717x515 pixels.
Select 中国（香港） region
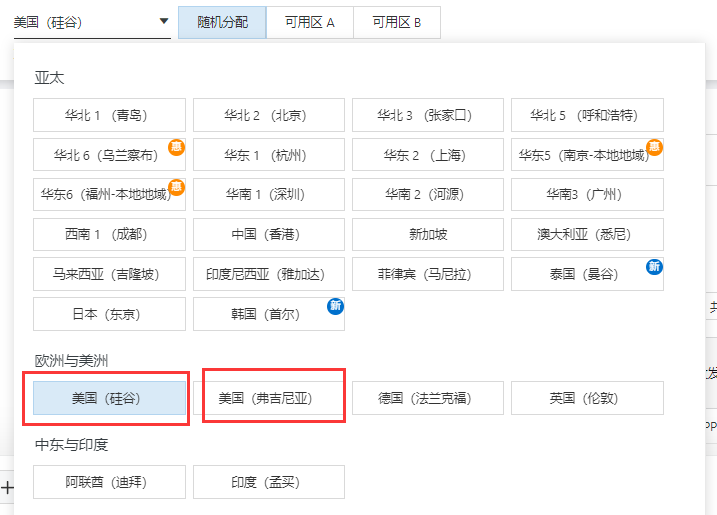pos(268,234)
